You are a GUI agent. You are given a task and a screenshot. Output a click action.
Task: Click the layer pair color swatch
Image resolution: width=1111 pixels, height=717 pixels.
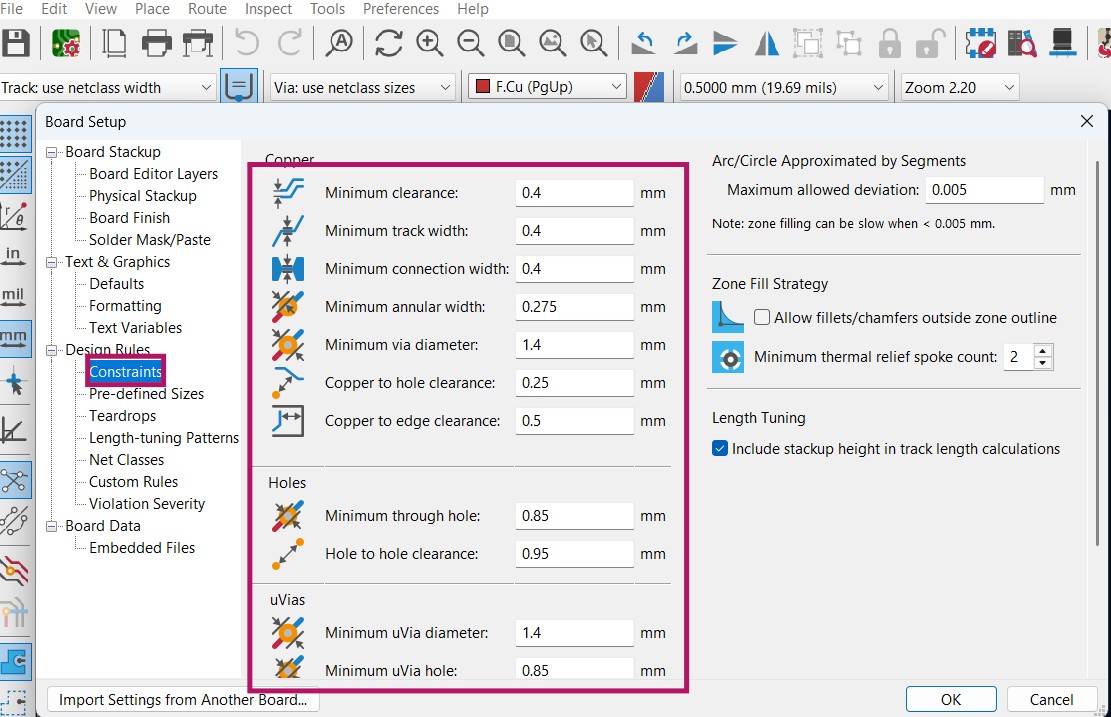click(649, 87)
